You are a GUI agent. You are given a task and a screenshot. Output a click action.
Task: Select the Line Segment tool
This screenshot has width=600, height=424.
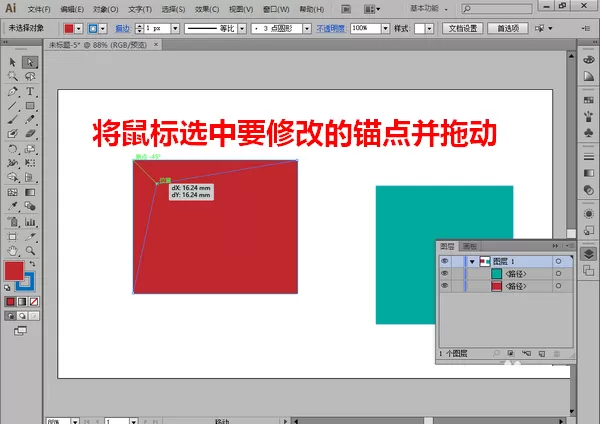[12, 106]
